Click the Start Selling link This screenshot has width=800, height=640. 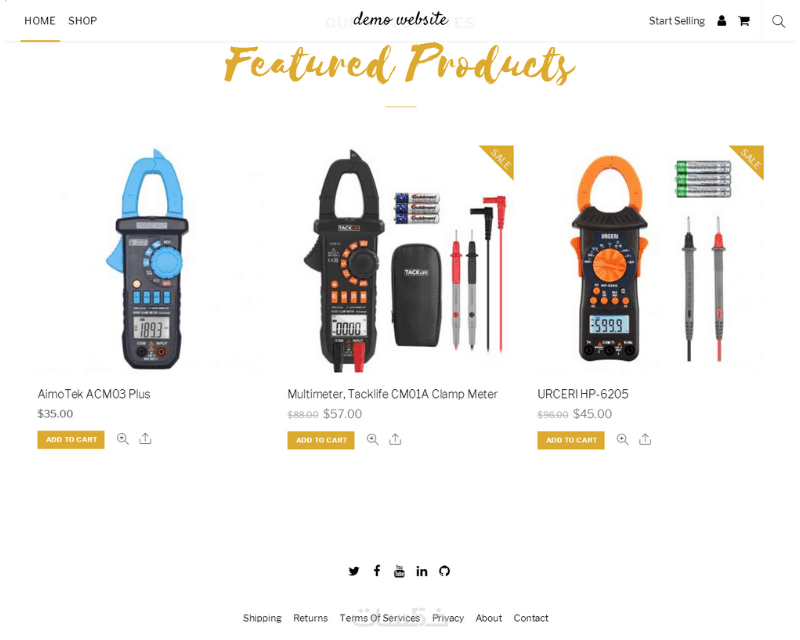[x=677, y=21]
